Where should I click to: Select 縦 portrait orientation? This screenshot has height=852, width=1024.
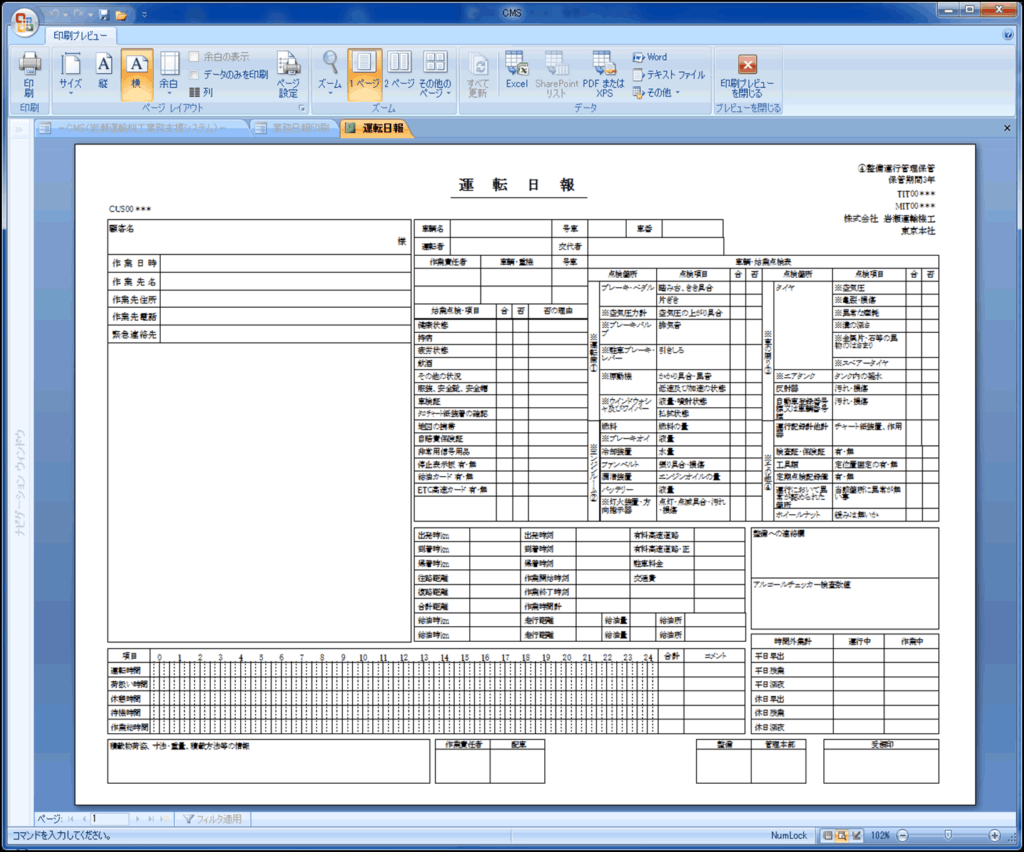pyautogui.click(x=103, y=72)
